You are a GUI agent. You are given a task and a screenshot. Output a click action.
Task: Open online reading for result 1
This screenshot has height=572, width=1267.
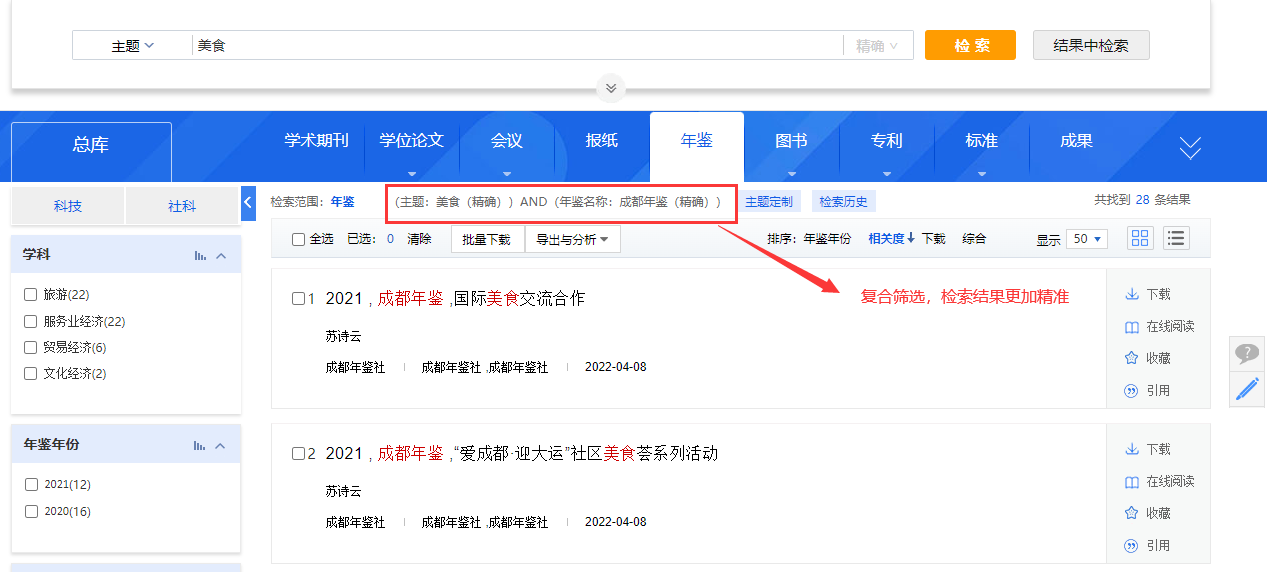(x=1132, y=327)
